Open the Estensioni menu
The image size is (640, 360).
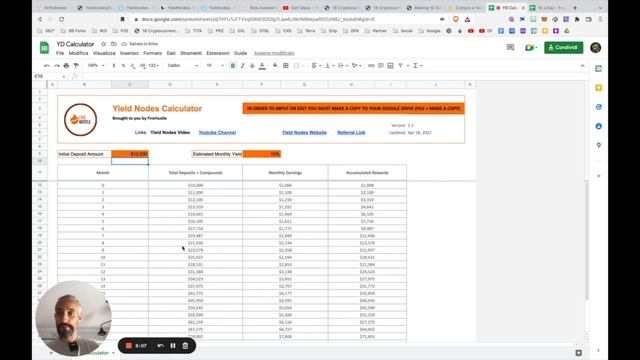(x=218, y=53)
